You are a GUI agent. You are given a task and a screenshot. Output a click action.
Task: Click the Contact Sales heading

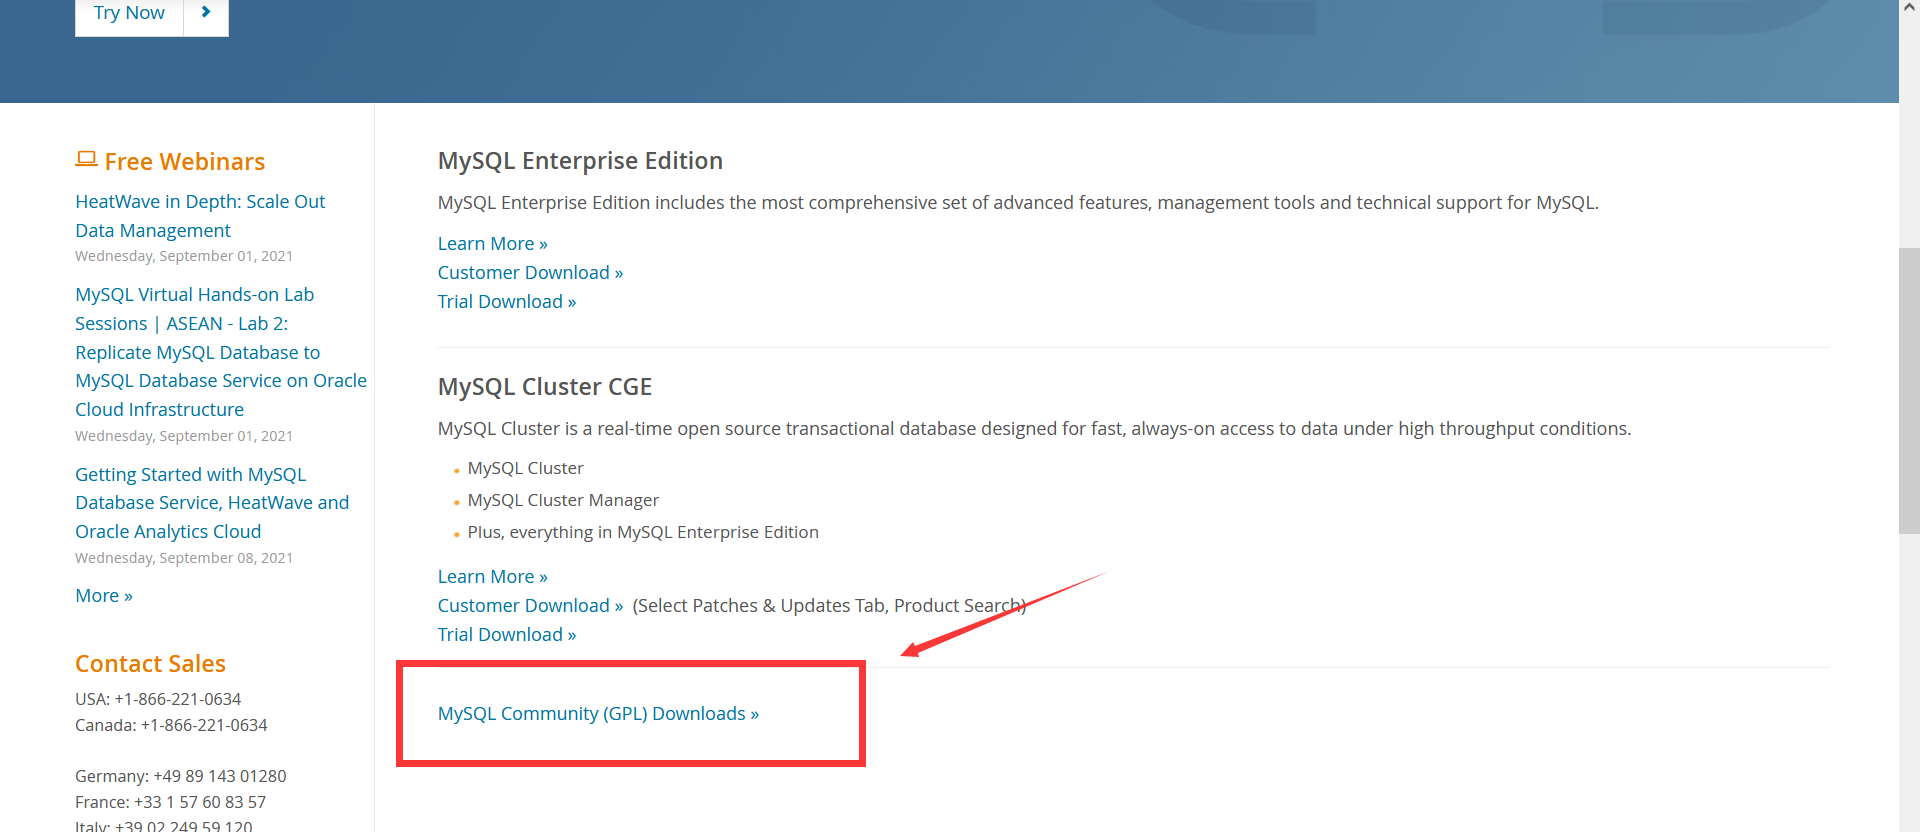pyautogui.click(x=150, y=664)
